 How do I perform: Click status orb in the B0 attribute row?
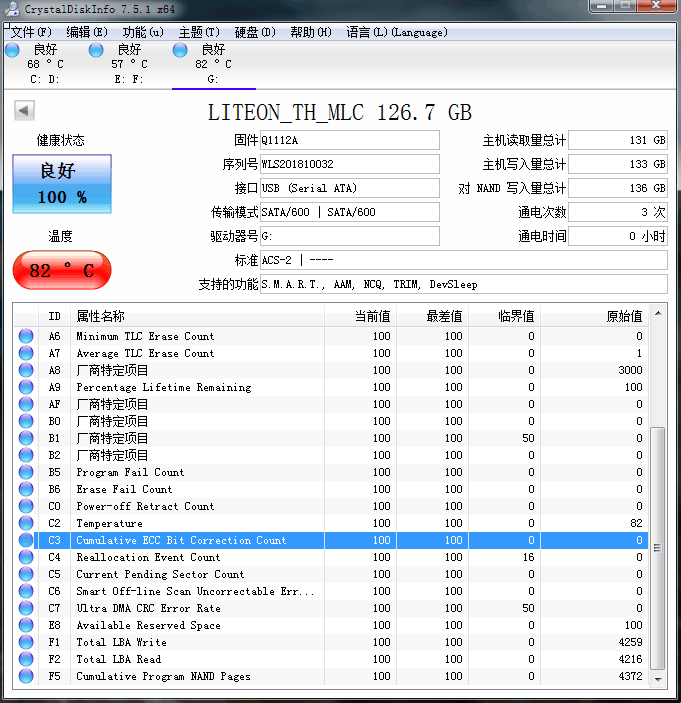[x=26, y=421]
